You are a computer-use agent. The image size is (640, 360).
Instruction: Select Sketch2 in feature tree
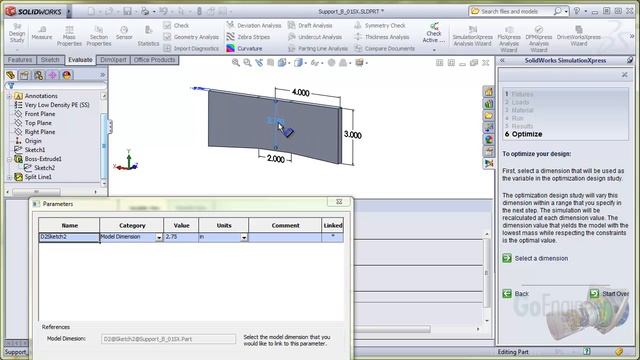point(44,168)
